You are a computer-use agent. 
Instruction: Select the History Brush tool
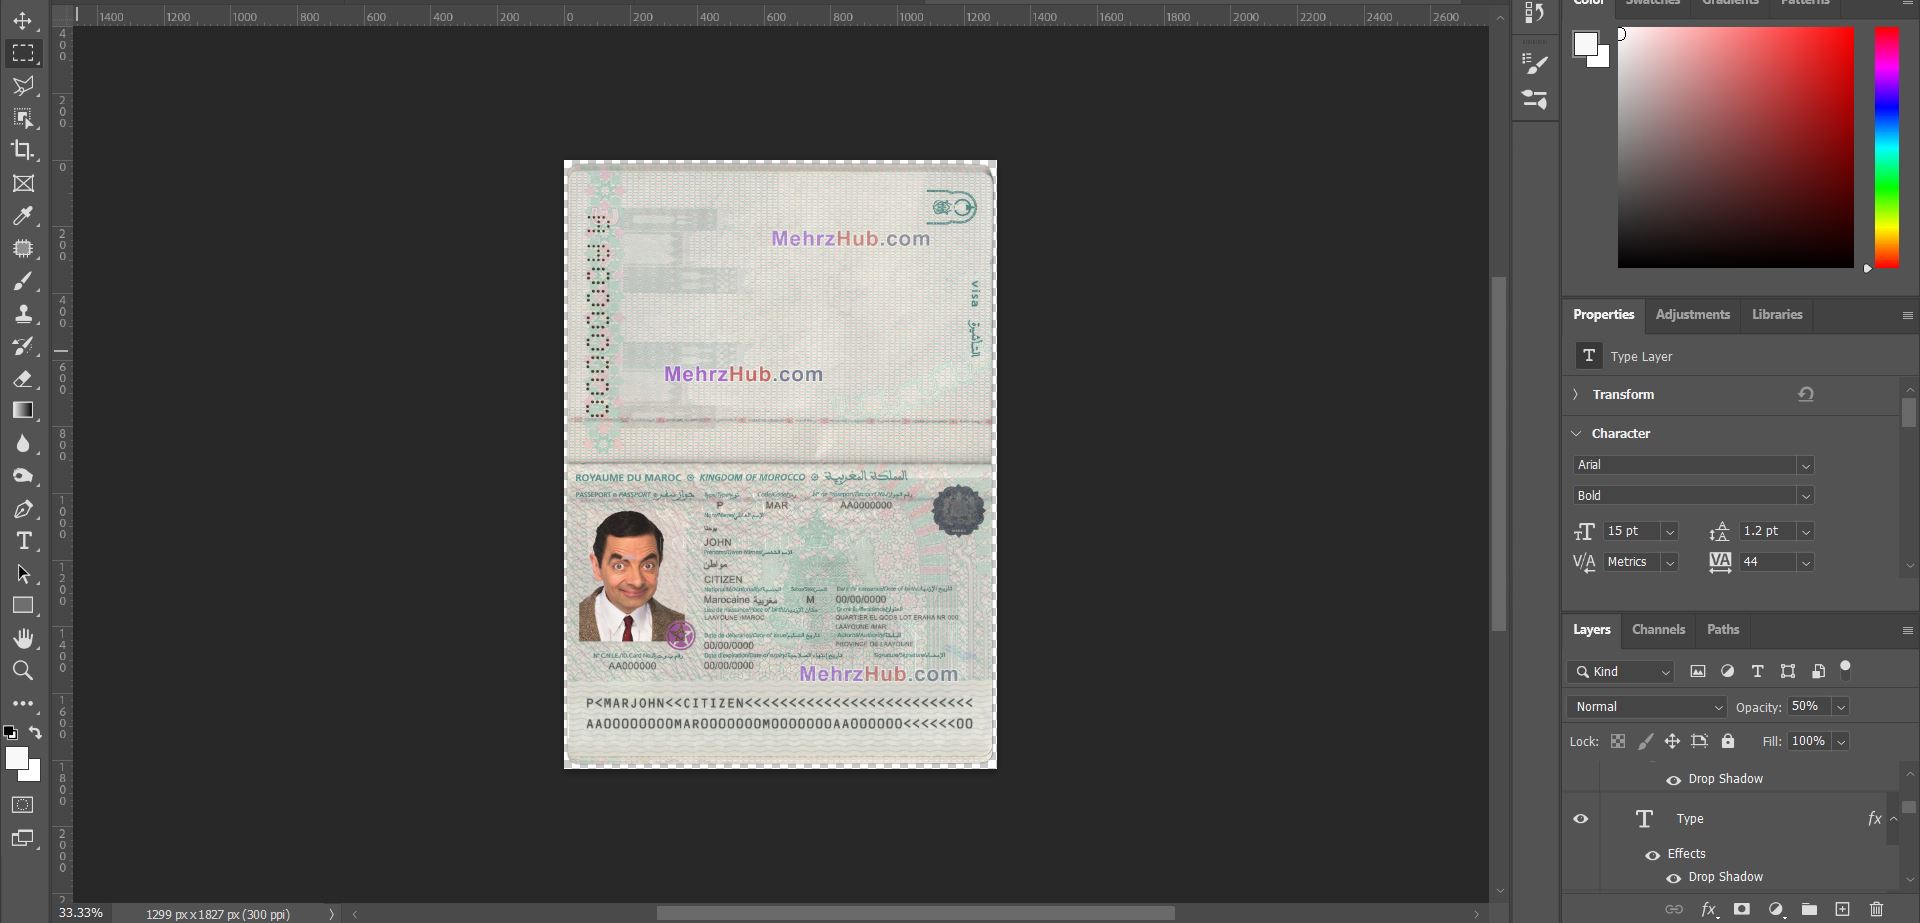(23, 346)
